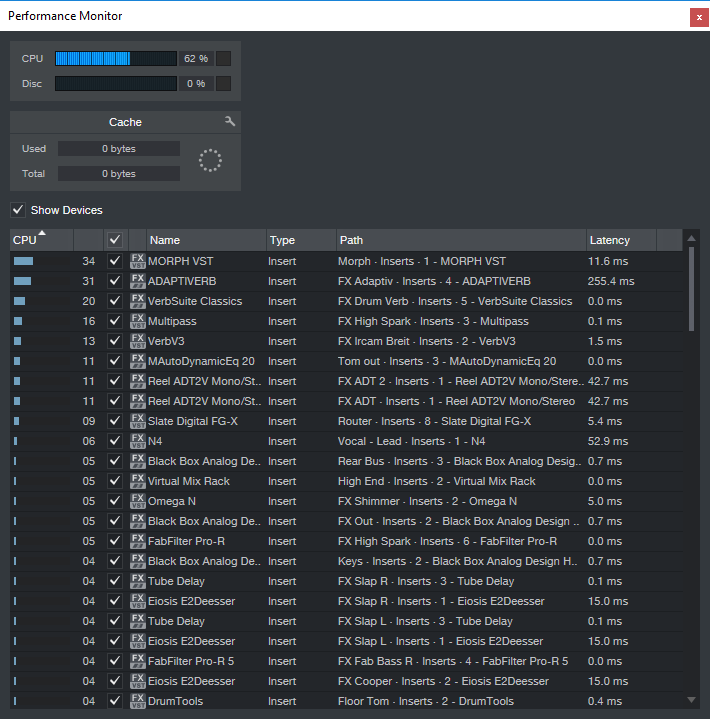This screenshot has width=710, height=719.
Task: Uncheck the Multipass enable checkbox
Action: click(115, 321)
